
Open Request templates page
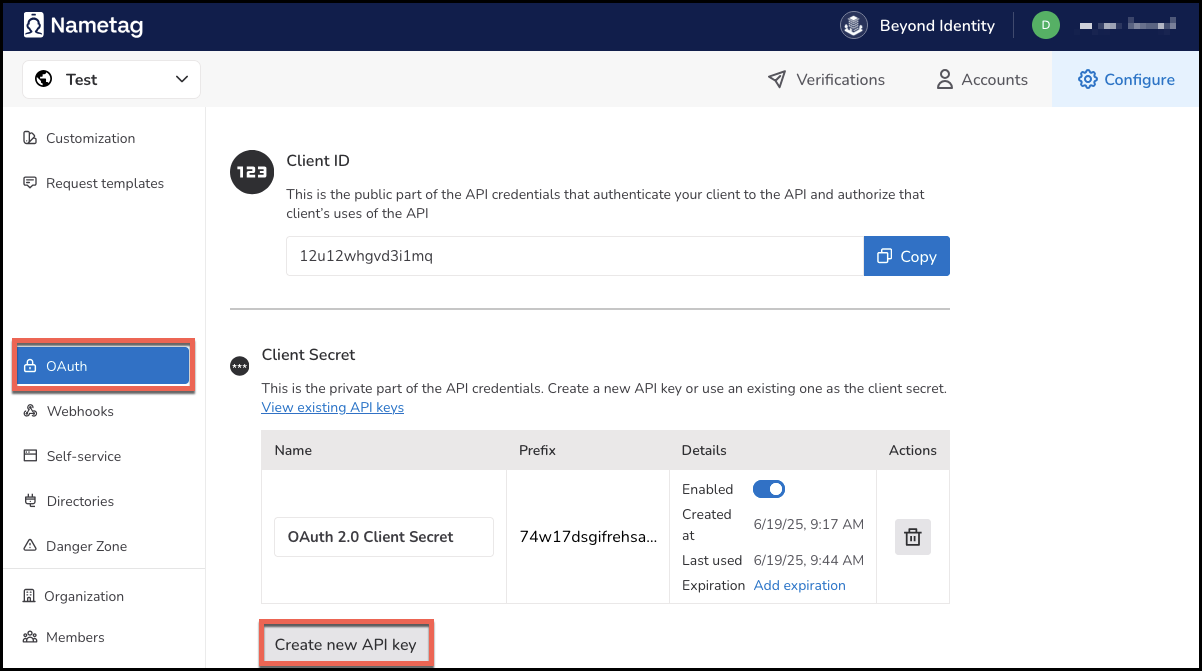tap(104, 183)
